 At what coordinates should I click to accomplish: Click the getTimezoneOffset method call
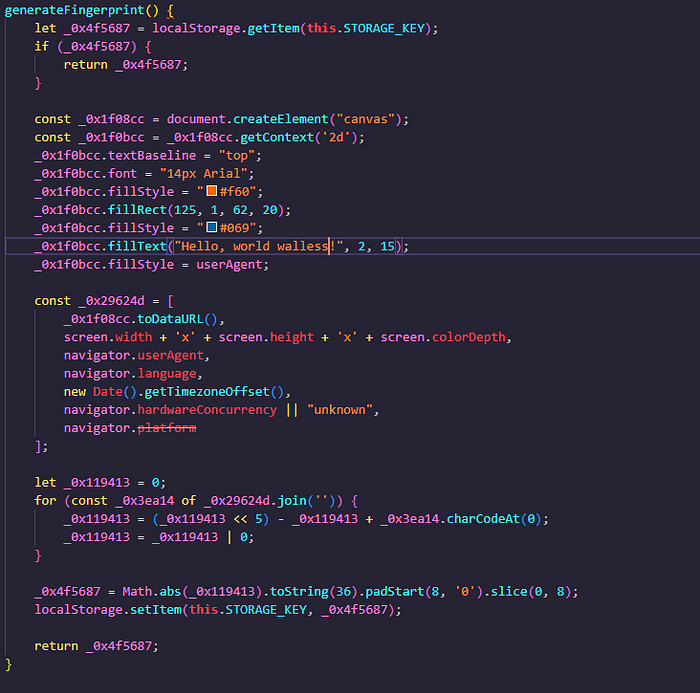point(207,392)
